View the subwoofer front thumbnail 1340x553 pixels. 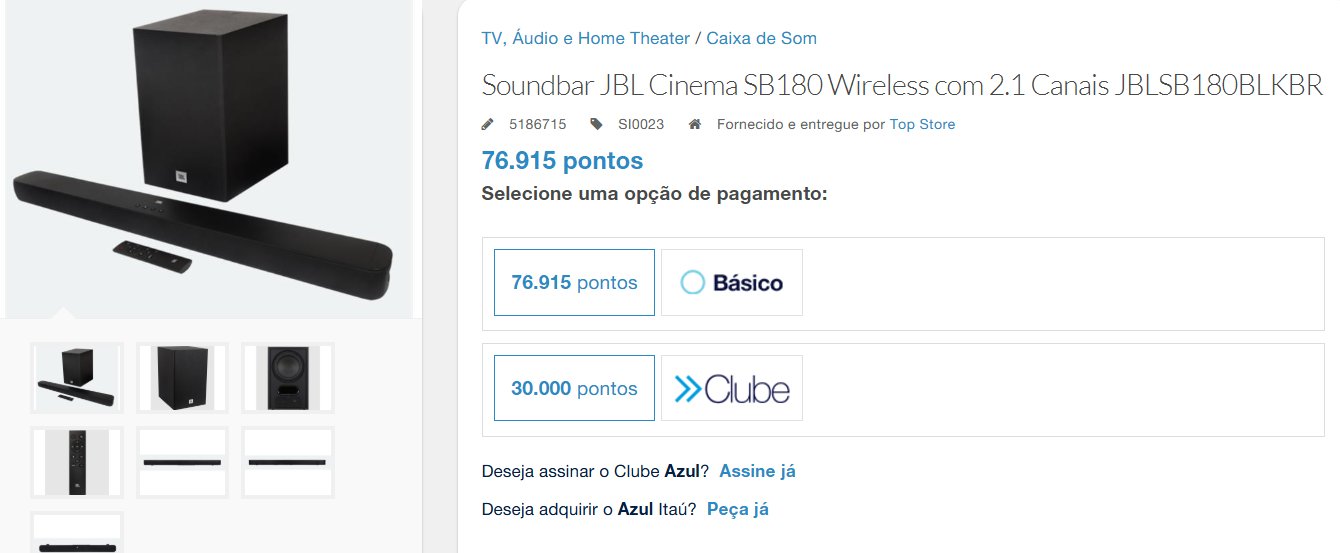point(183,378)
